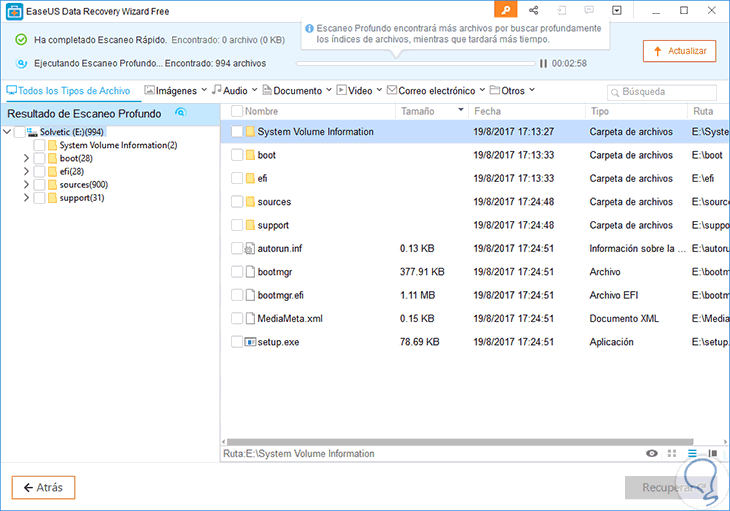Click the Actualizar upgrade button
This screenshot has width=730, height=511.
click(x=680, y=51)
